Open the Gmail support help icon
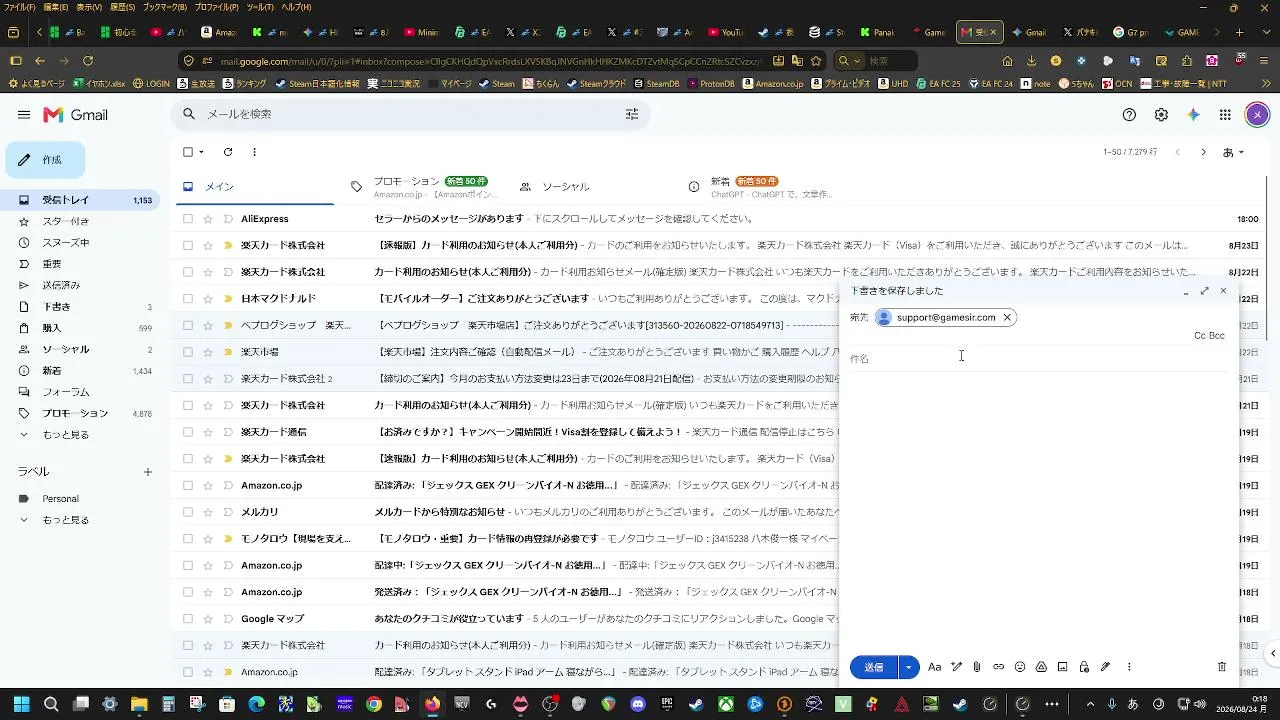This screenshot has width=1280, height=720. pos(1129,115)
